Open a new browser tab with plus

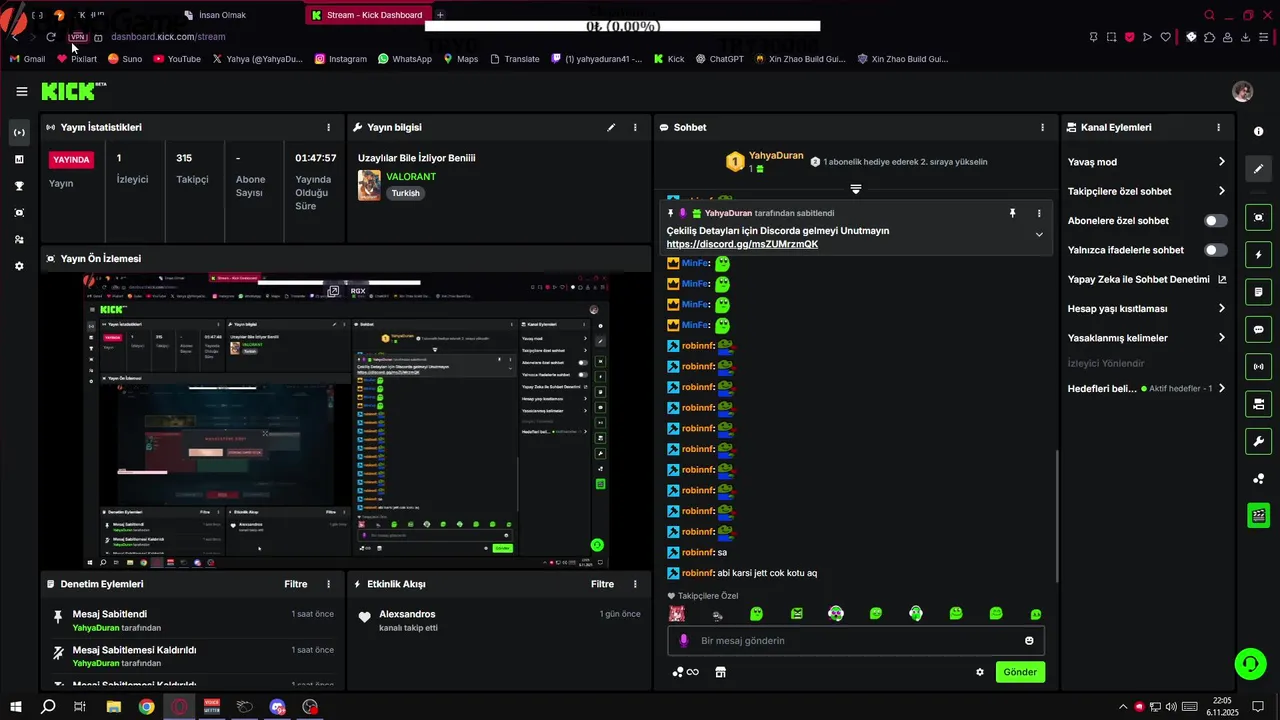point(440,15)
